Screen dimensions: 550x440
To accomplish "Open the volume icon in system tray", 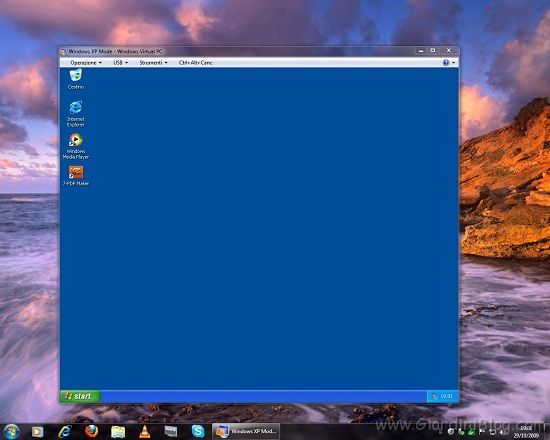I will click(x=502, y=432).
